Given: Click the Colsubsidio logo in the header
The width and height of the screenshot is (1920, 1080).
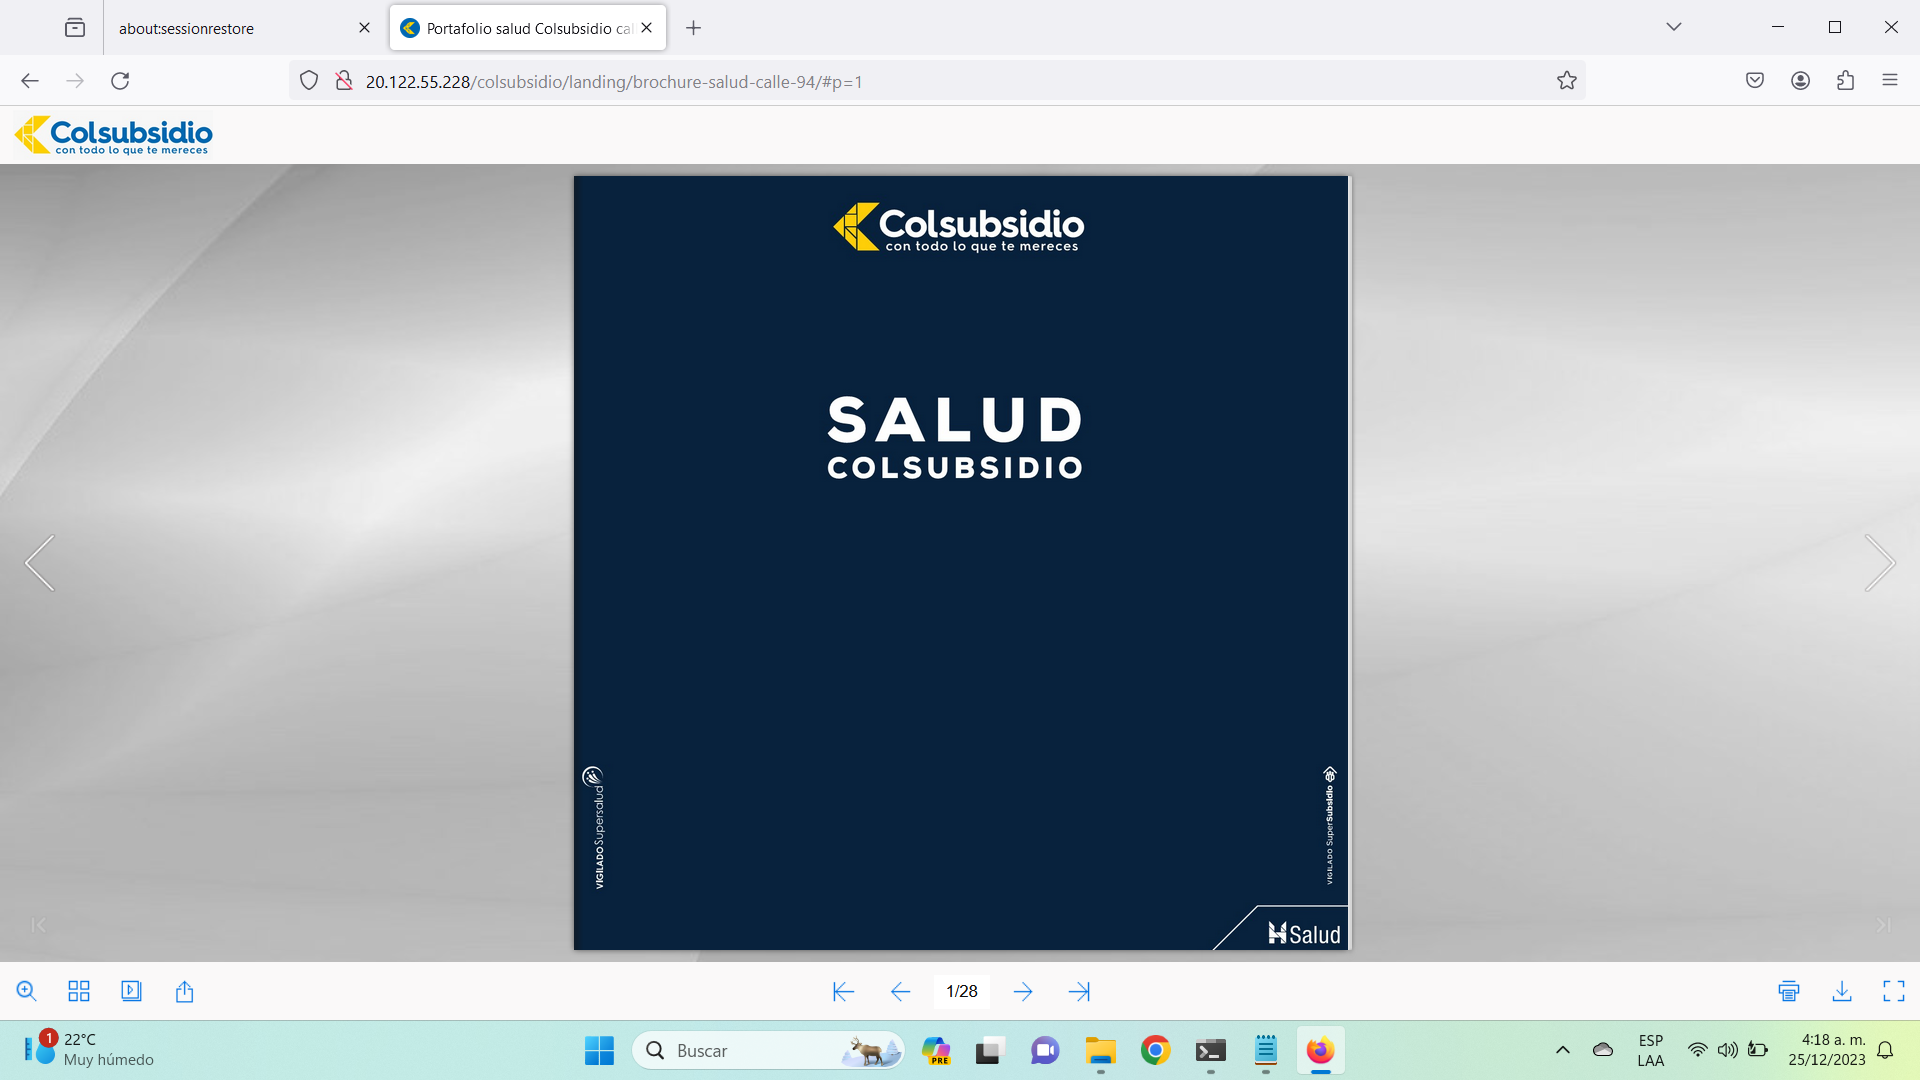Looking at the screenshot, I should pyautogui.click(x=113, y=135).
